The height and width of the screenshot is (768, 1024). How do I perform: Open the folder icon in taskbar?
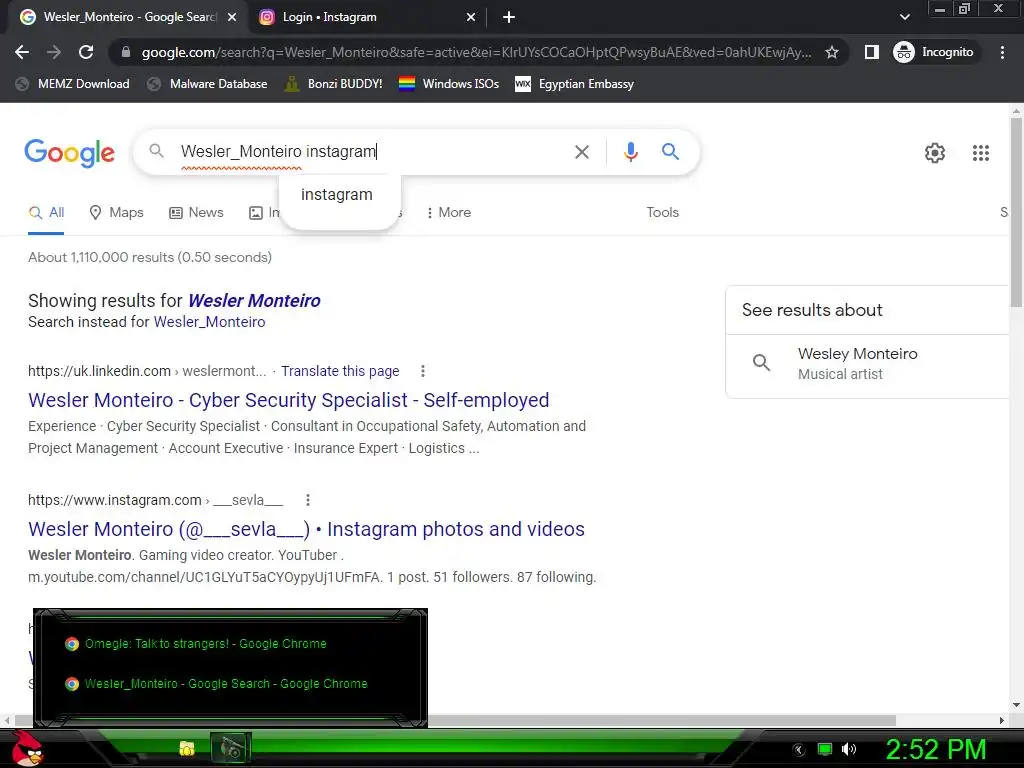(x=187, y=748)
